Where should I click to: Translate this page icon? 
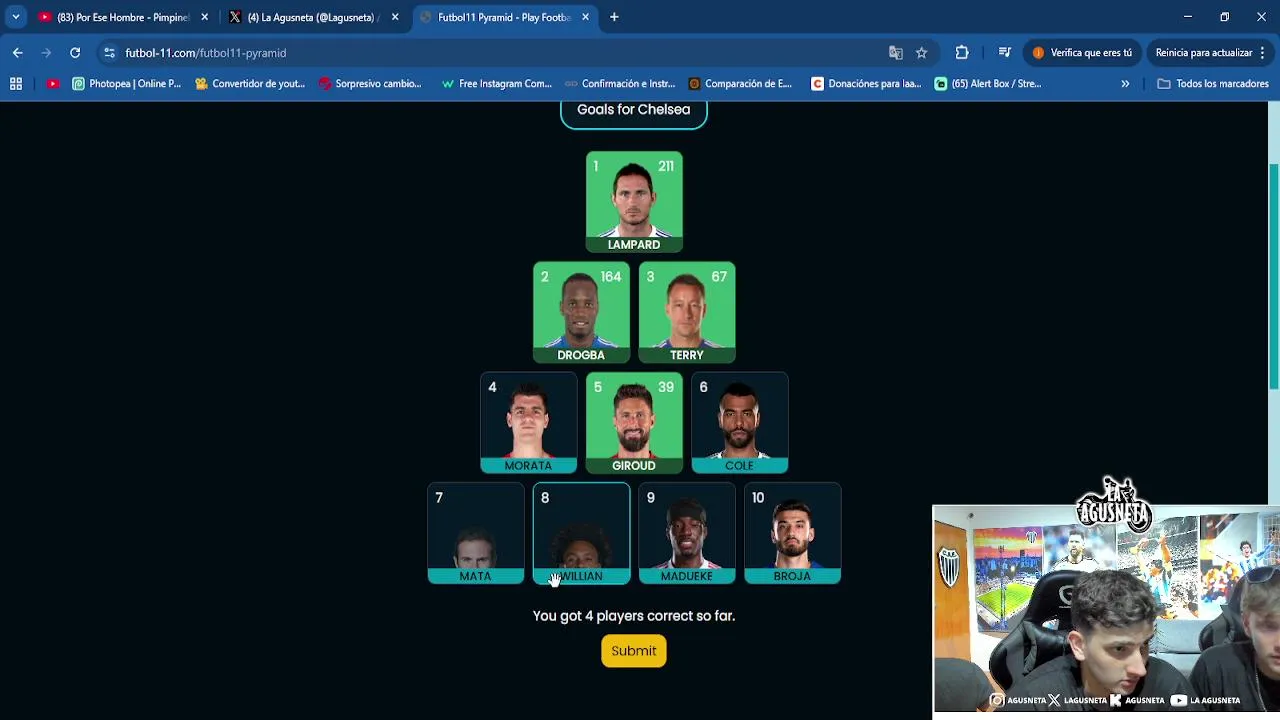point(896,53)
